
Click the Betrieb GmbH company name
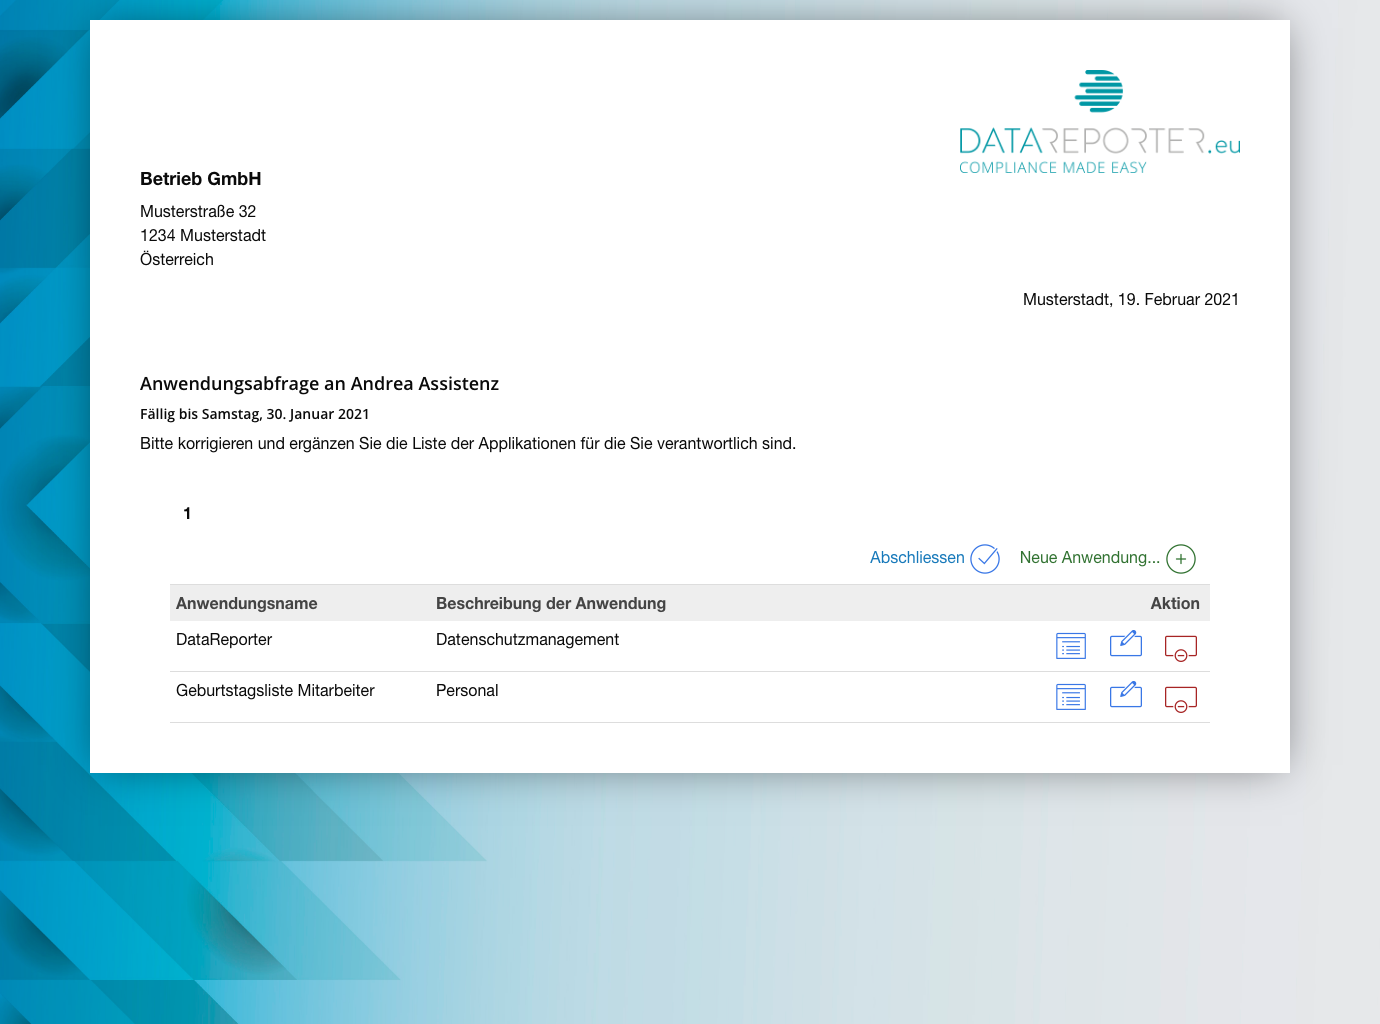(x=200, y=179)
